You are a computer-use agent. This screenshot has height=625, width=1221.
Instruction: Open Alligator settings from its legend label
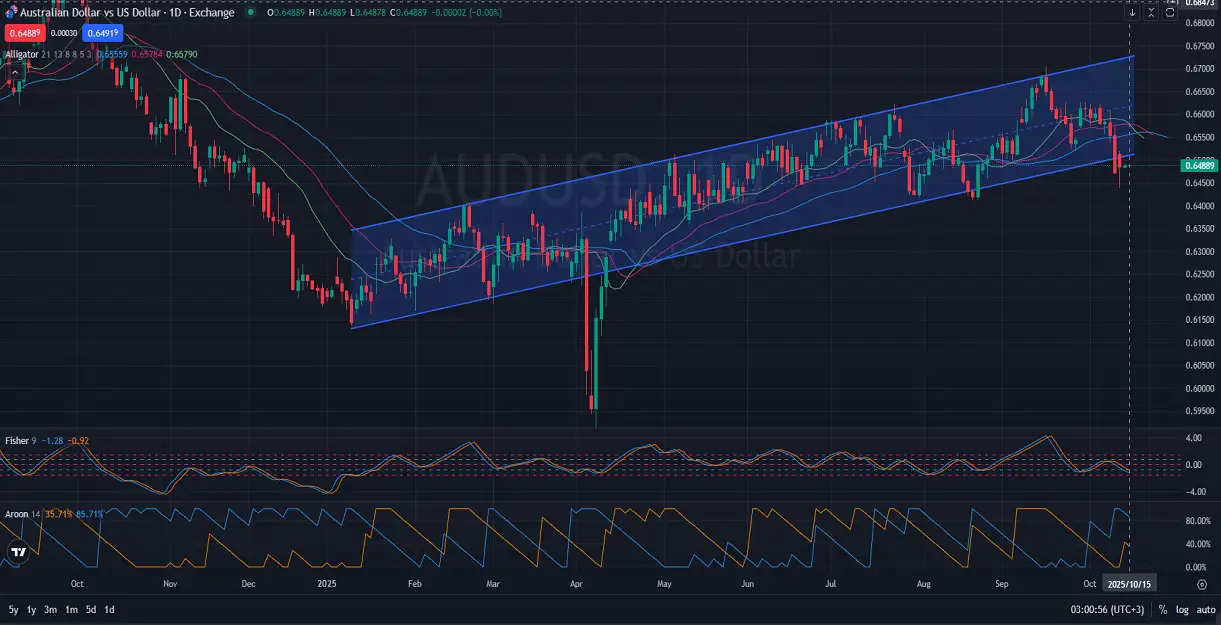(x=22, y=53)
